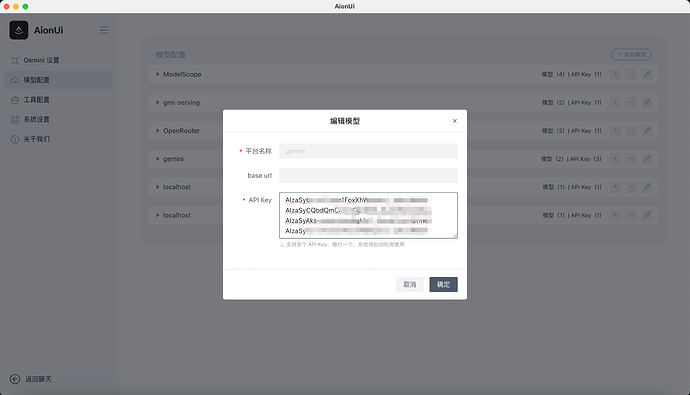Expand the first localhost row
The width and height of the screenshot is (690, 395).
[x=157, y=187]
